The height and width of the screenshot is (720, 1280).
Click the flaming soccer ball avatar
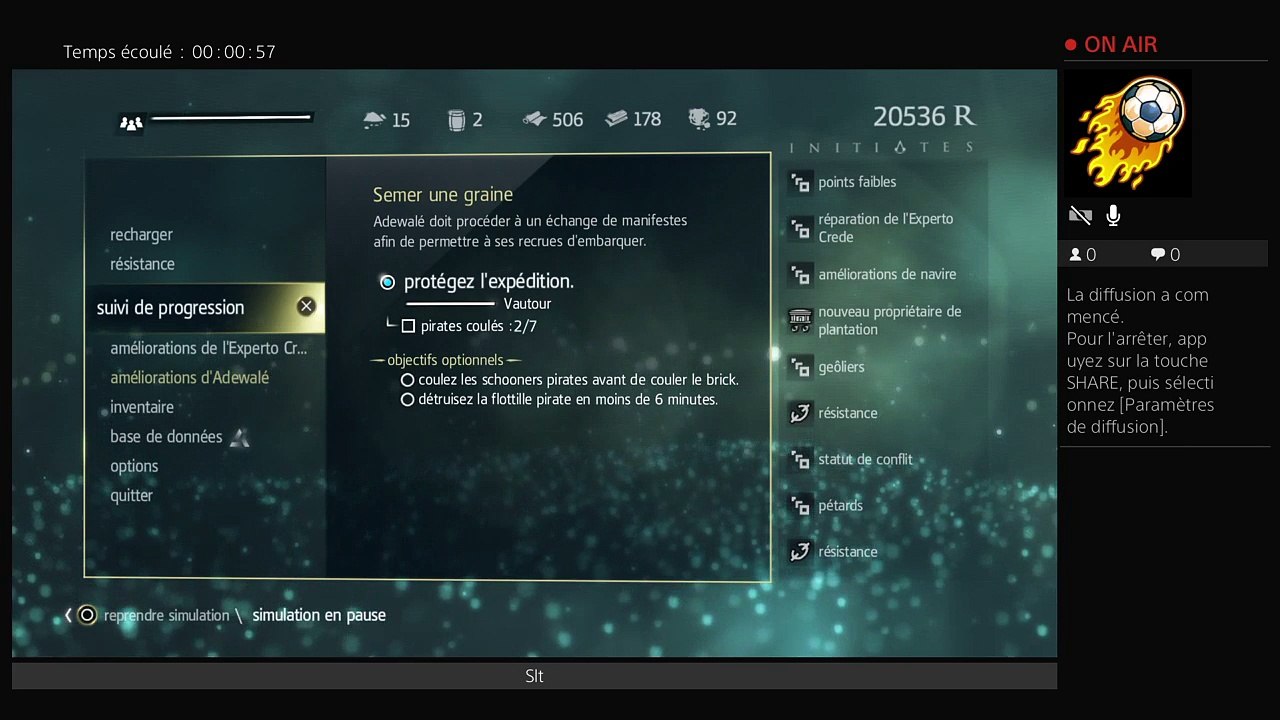(1128, 133)
